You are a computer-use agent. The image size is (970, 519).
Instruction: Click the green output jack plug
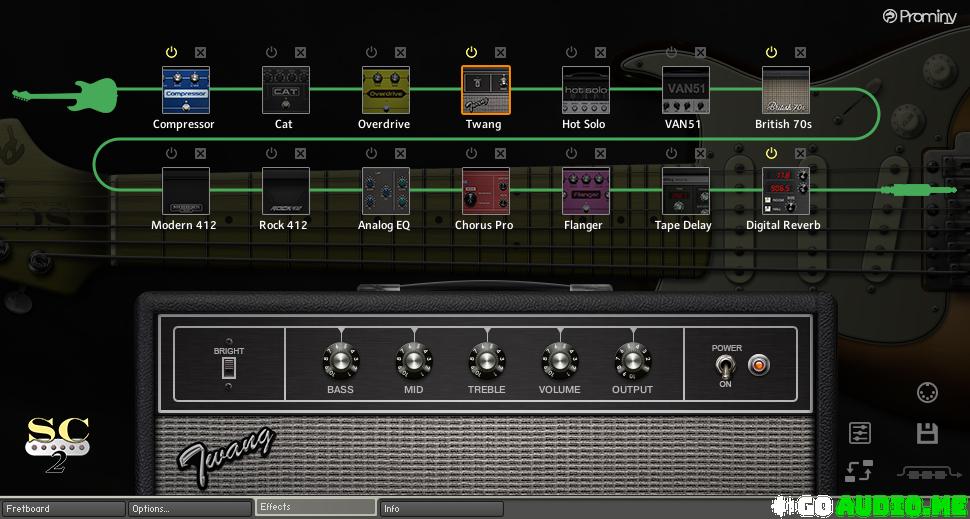click(918, 190)
